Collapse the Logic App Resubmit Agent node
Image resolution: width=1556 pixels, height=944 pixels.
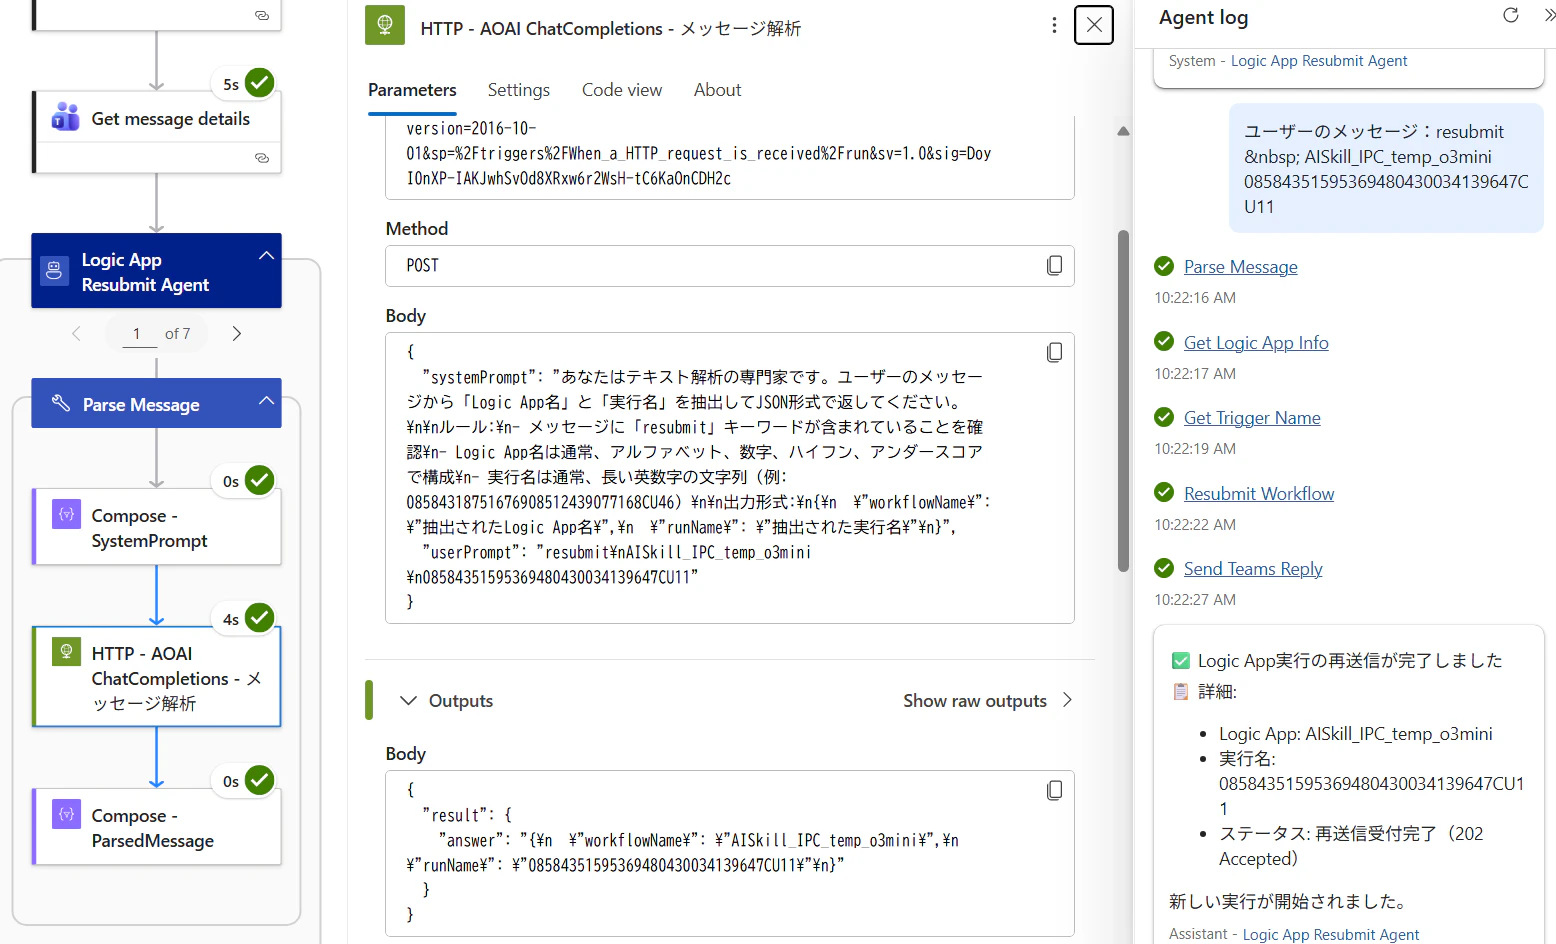click(266, 256)
